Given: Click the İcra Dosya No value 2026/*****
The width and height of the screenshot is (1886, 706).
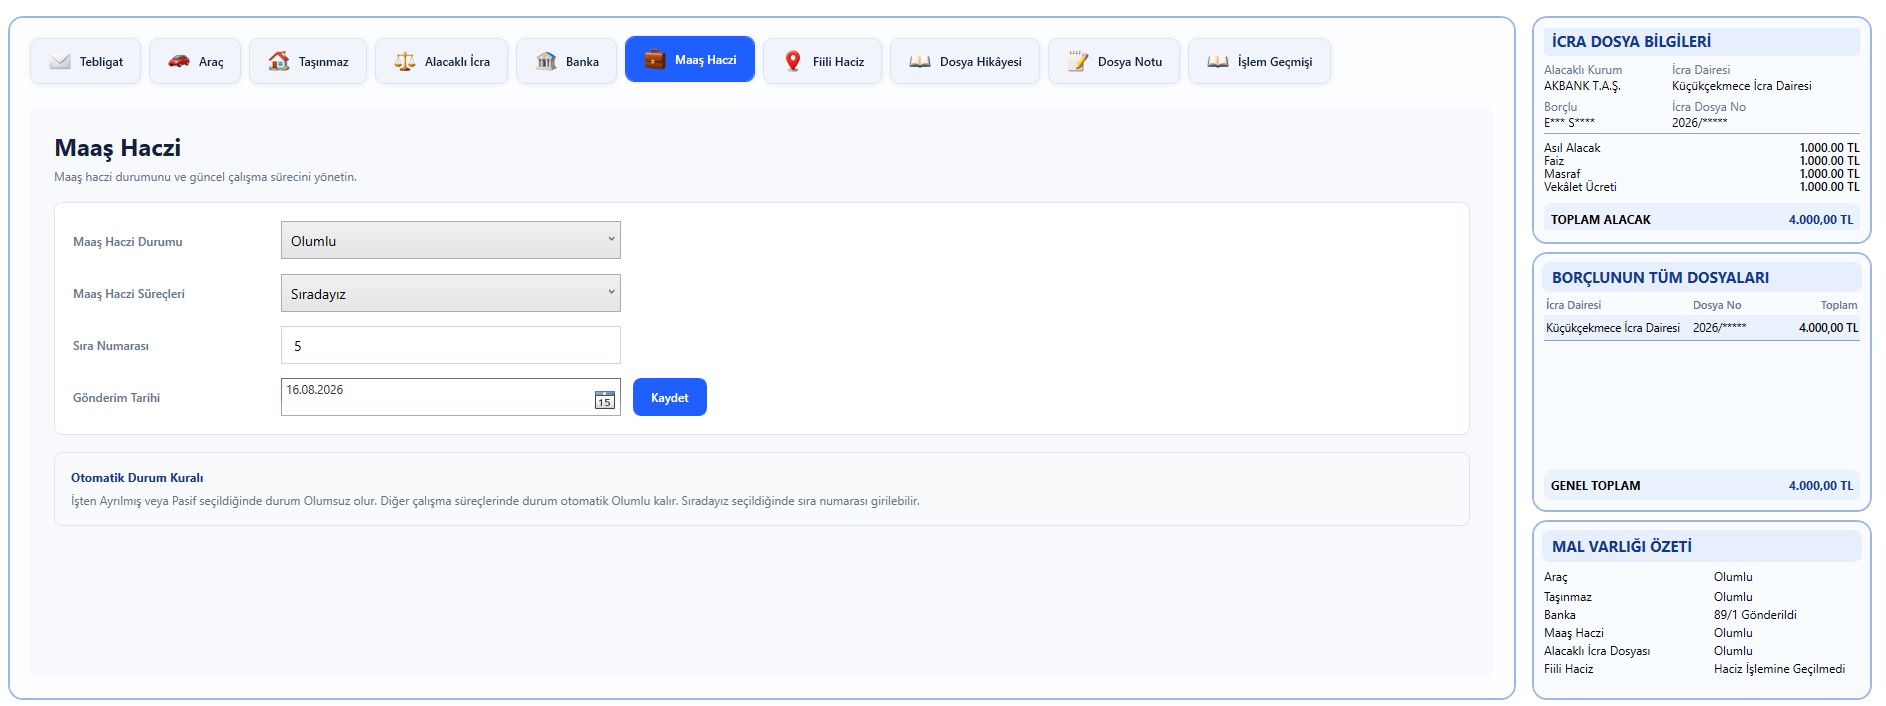Looking at the screenshot, I should (x=1700, y=123).
